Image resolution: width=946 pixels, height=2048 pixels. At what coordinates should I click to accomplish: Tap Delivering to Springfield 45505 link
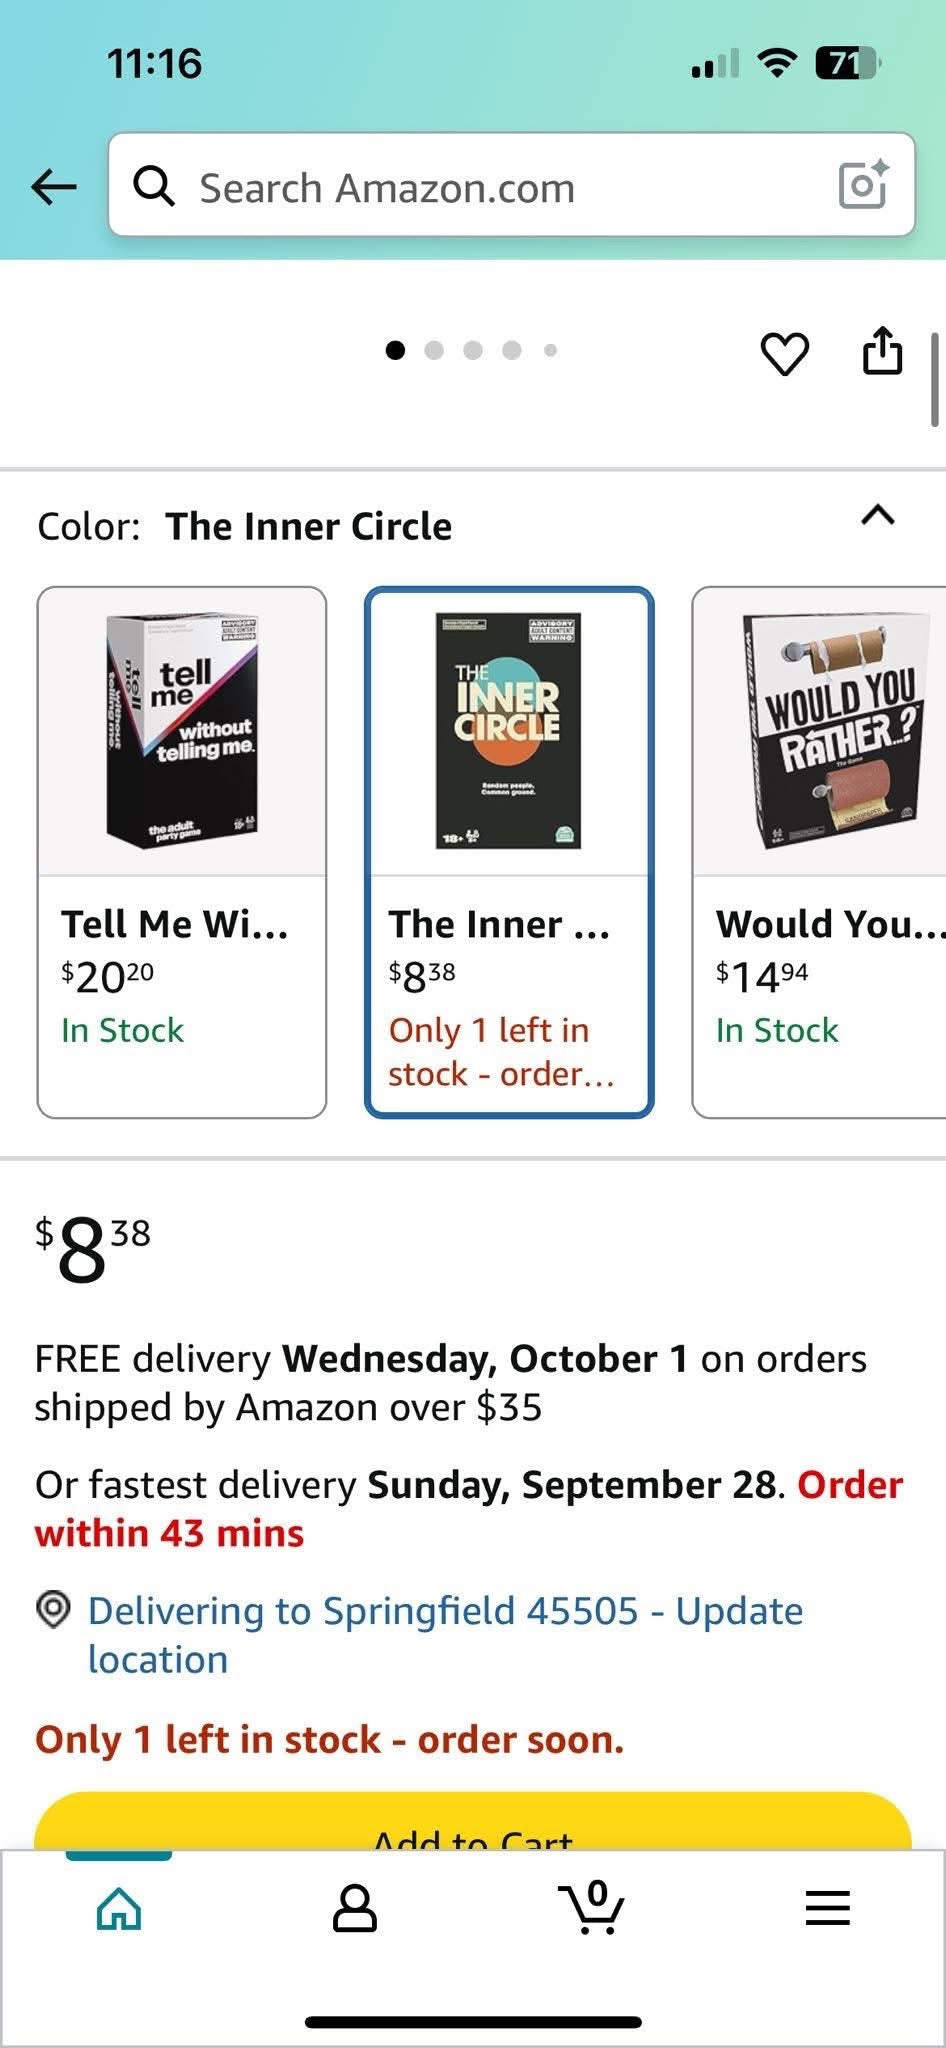pos(445,1634)
